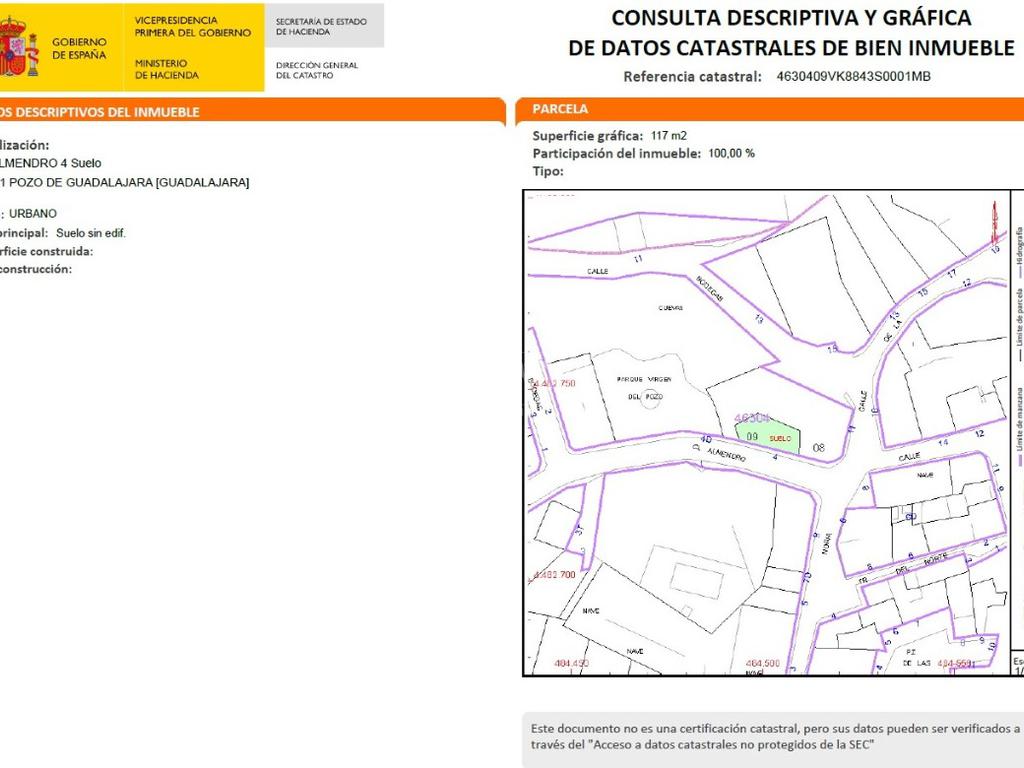Click the orange 'PARCELA' section header
The image size is (1024, 768).
[560, 109]
